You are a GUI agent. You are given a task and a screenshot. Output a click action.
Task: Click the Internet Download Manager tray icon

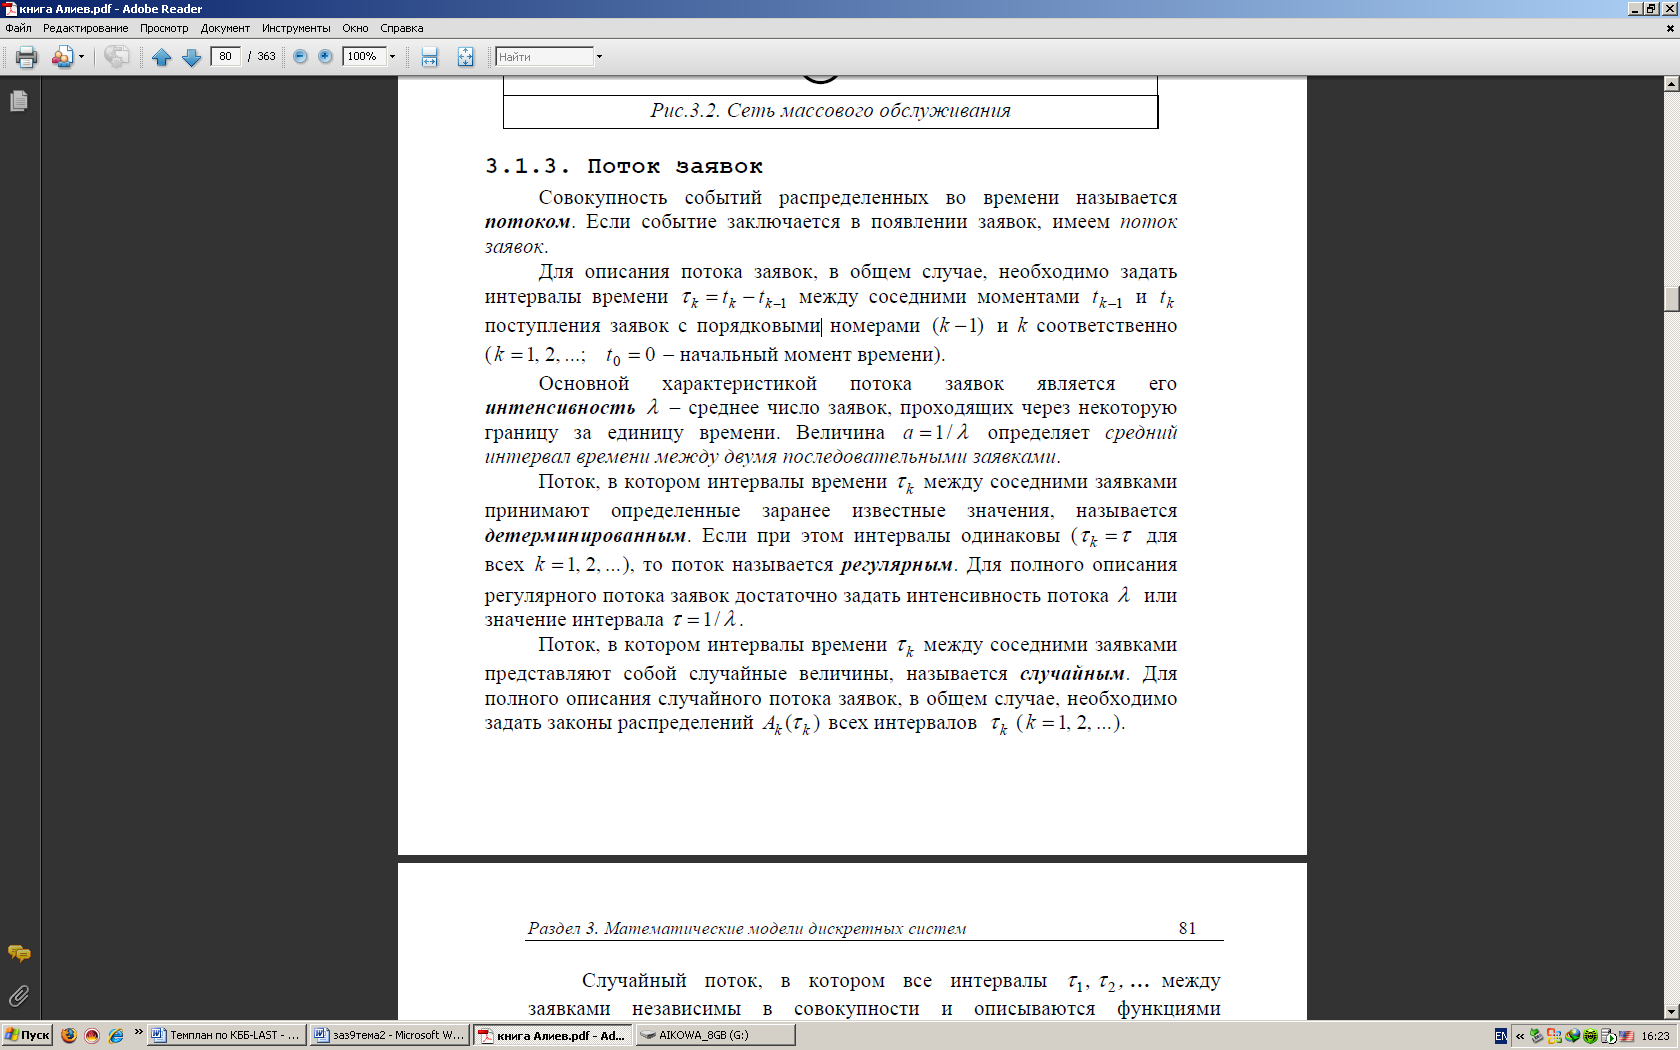click(1572, 1036)
